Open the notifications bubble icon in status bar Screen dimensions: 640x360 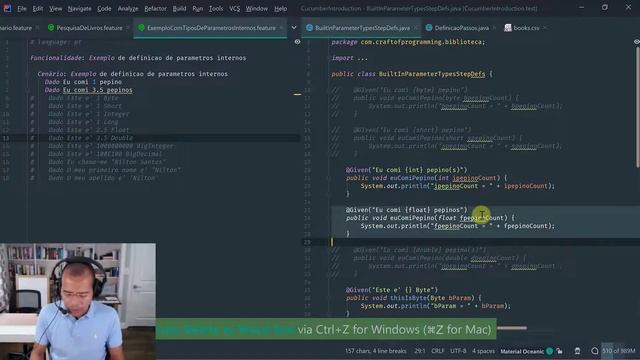coord(595,351)
